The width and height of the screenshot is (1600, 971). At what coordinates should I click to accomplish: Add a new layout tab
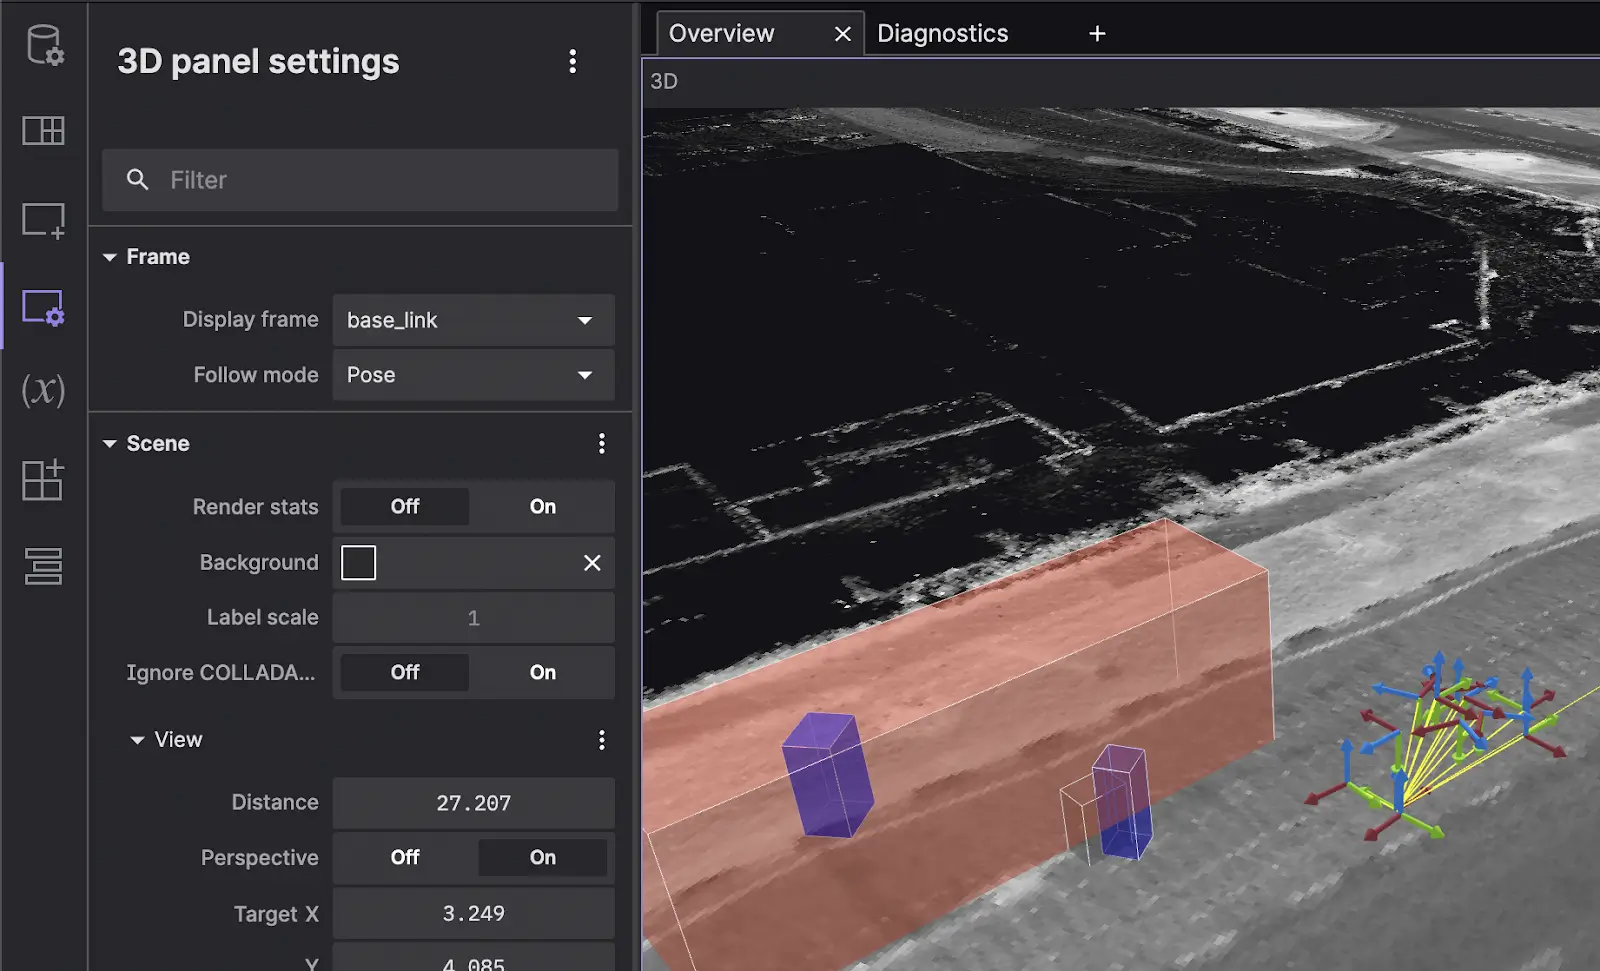(x=1097, y=34)
